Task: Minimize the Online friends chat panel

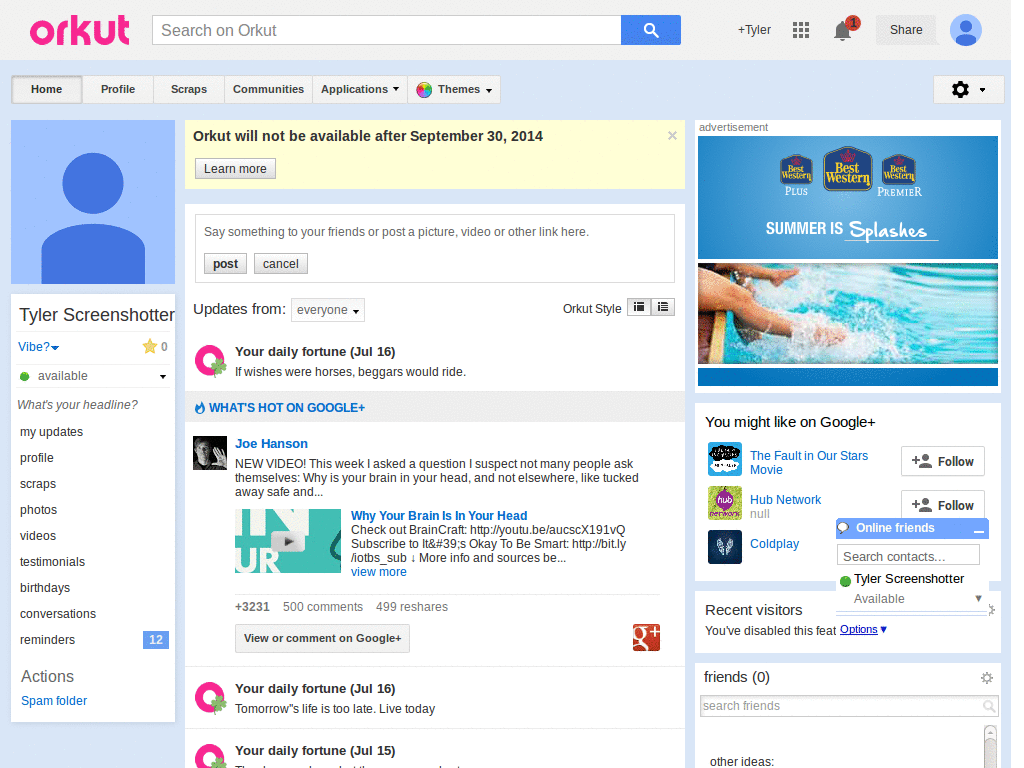Action: pos(978,530)
